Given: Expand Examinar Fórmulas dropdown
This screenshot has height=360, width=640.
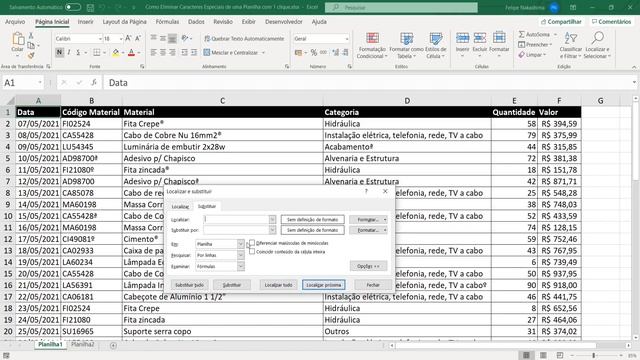Looking at the screenshot, I should point(241,266).
